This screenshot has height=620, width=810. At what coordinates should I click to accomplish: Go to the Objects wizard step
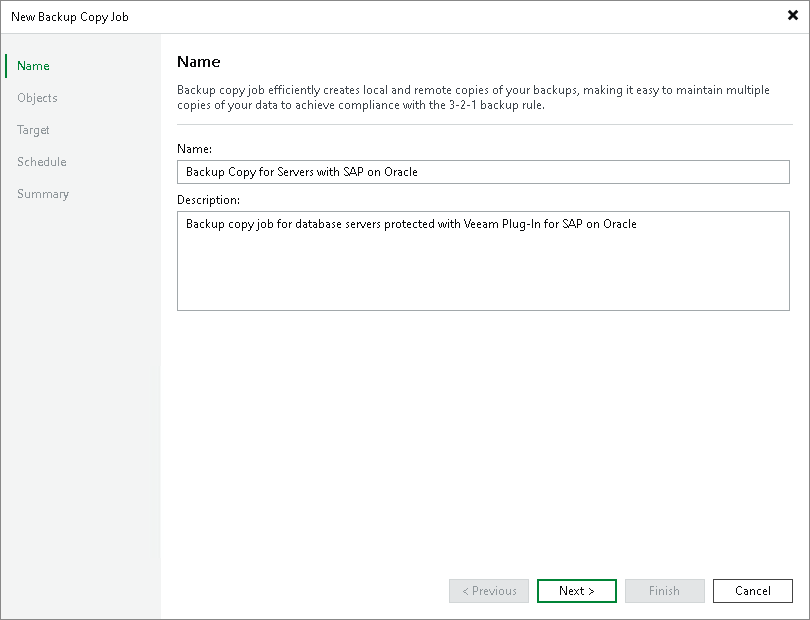tap(37, 98)
